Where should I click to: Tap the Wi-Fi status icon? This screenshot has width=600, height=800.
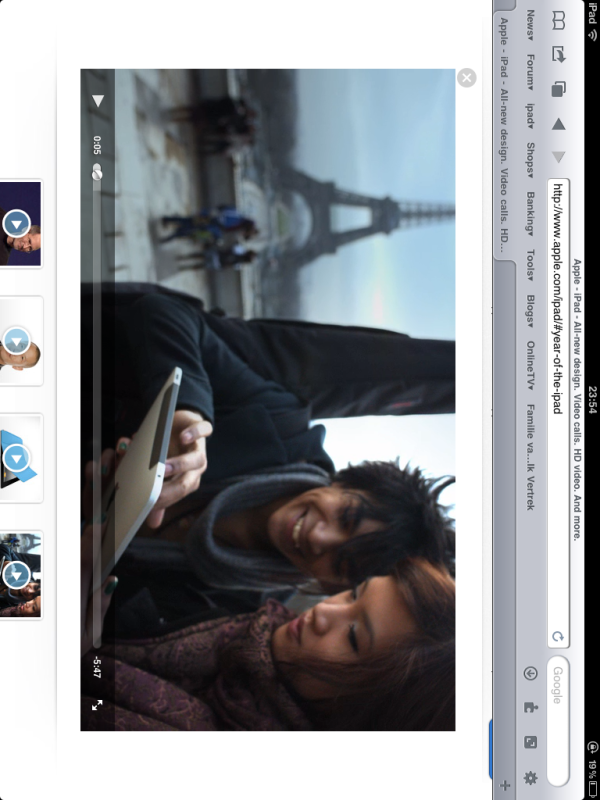pyautogui.click(x=592, y=34)
